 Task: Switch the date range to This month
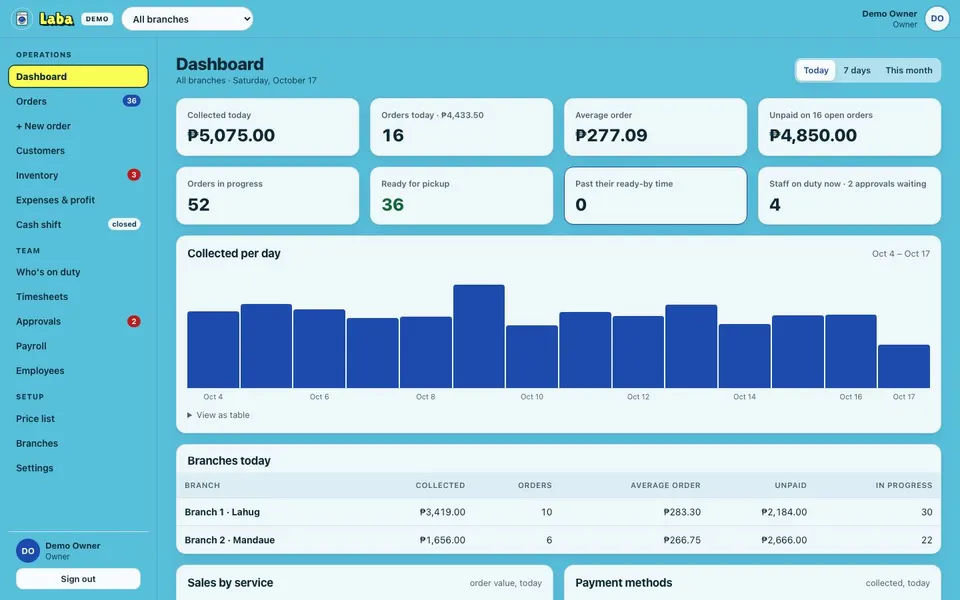[909, 70]
